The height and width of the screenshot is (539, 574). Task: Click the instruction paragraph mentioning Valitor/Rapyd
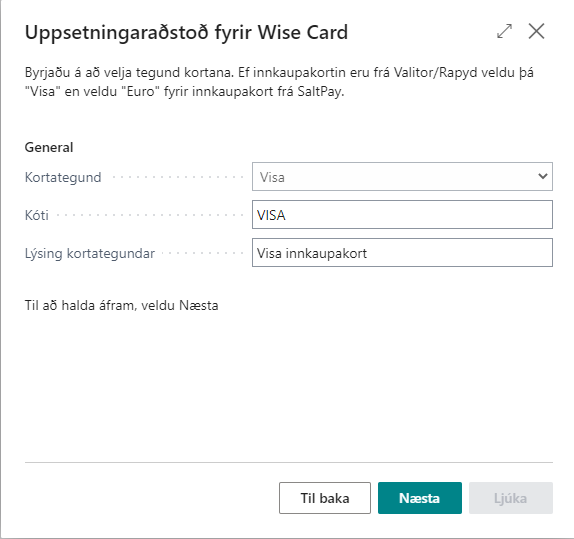[279, 82]
